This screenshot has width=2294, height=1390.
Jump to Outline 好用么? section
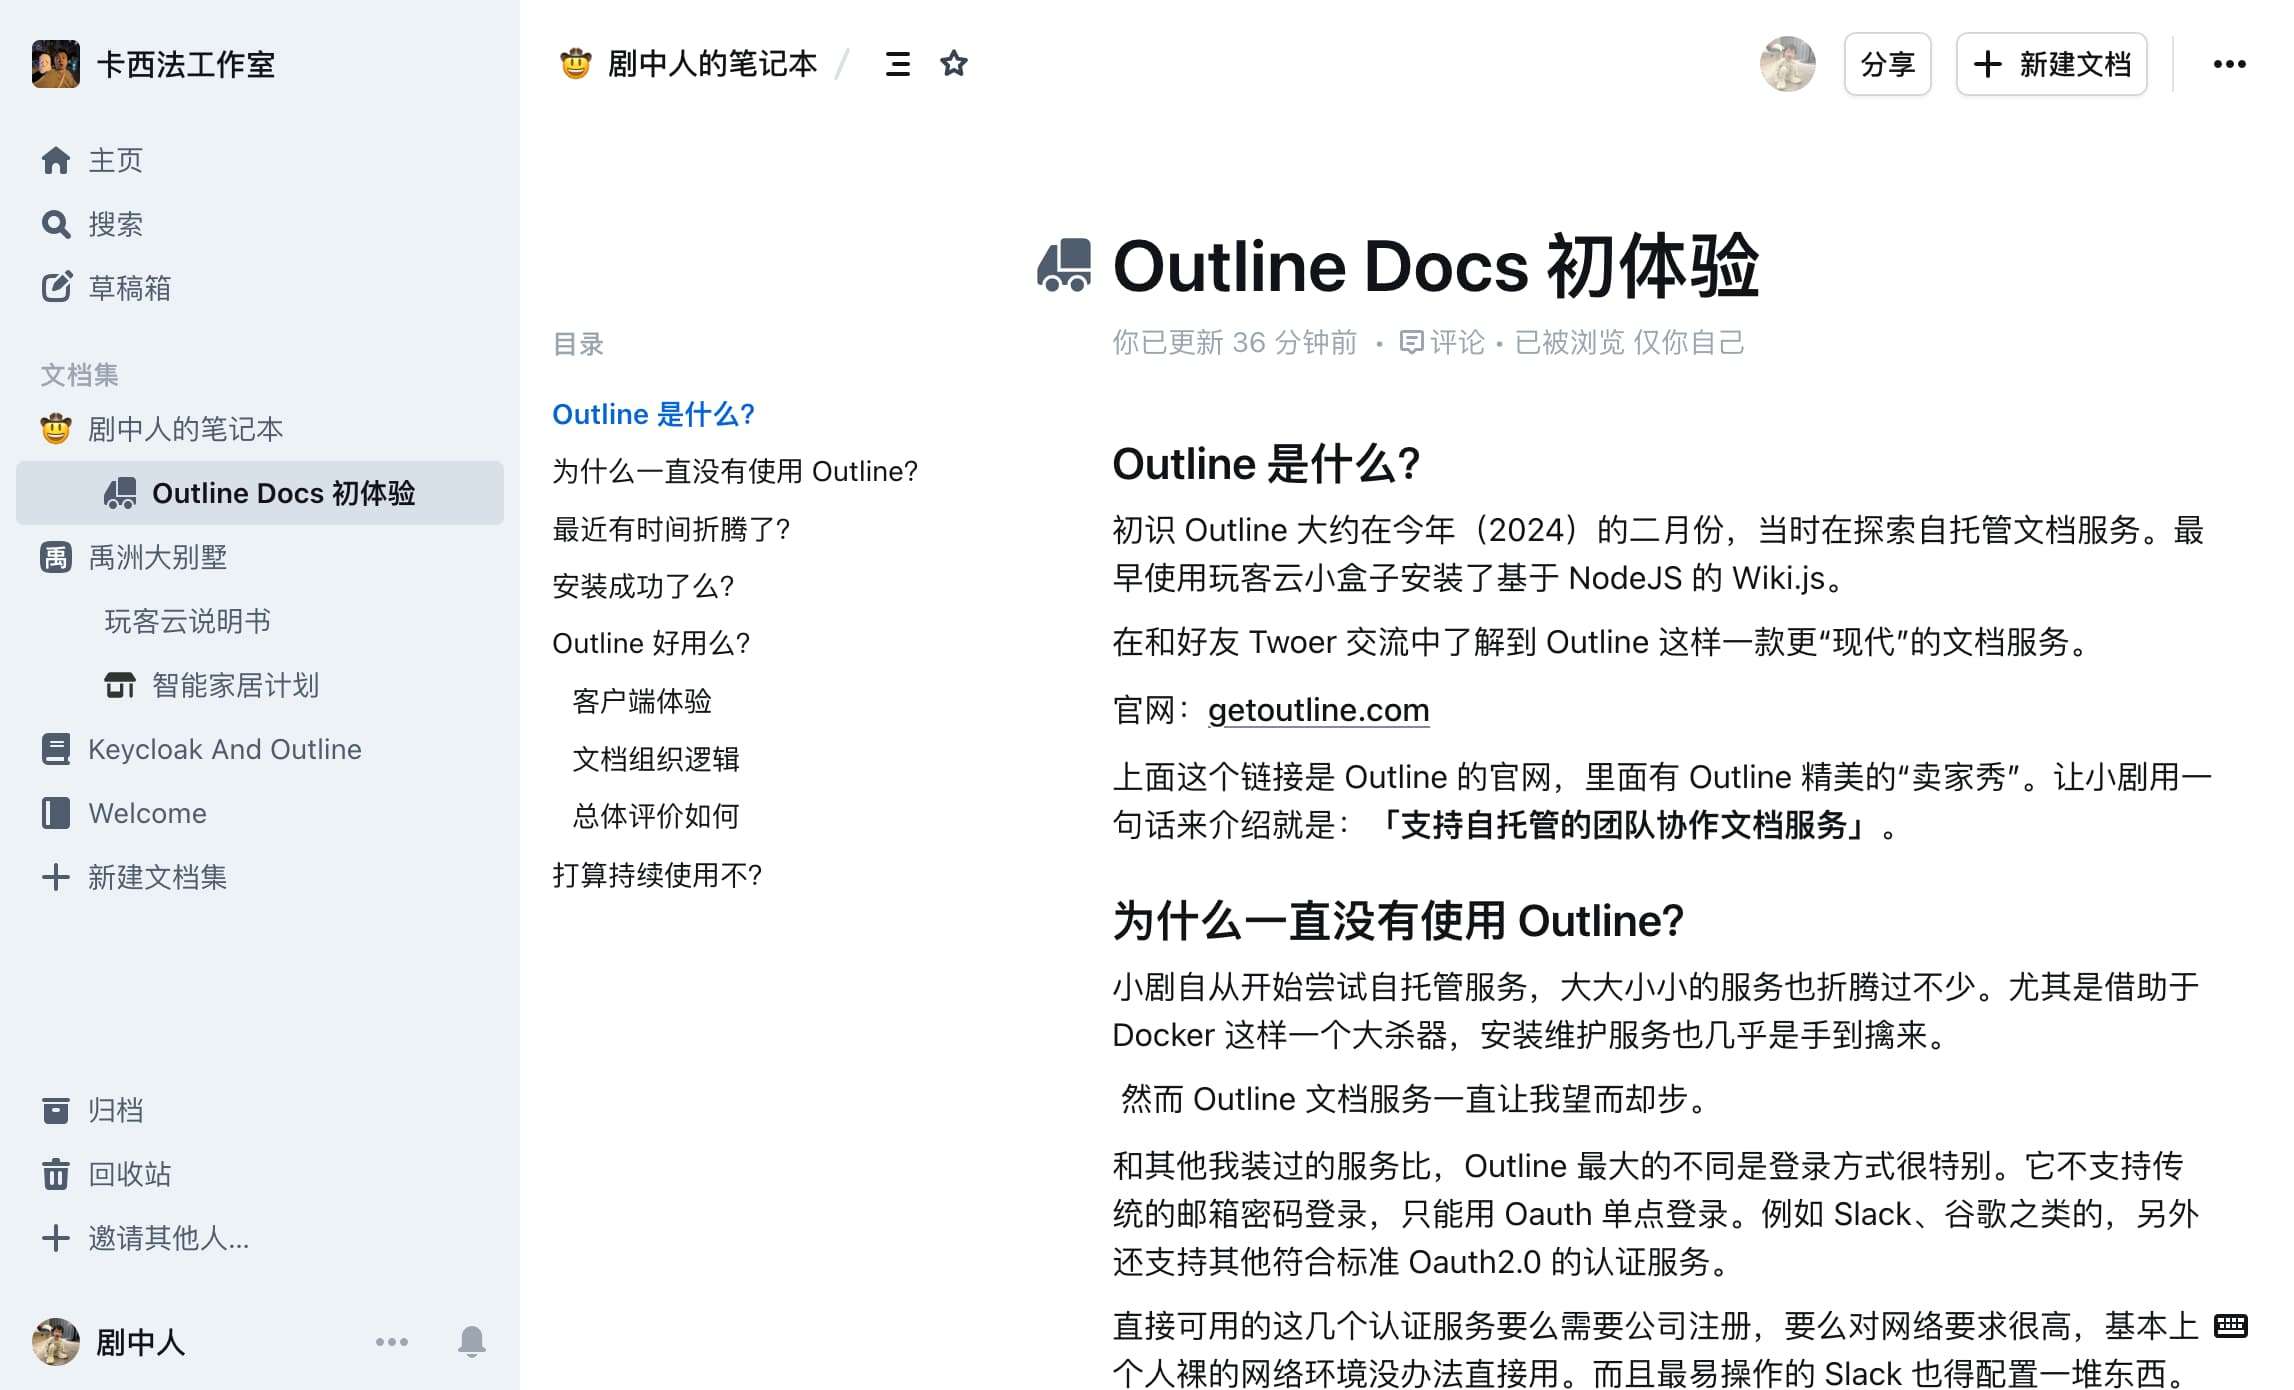[651, 643]
